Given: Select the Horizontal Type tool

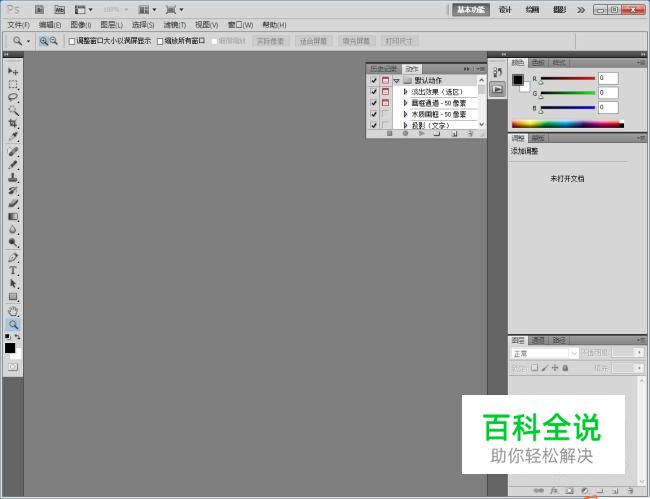Looking at the screenshot, I should click(12, 270).
